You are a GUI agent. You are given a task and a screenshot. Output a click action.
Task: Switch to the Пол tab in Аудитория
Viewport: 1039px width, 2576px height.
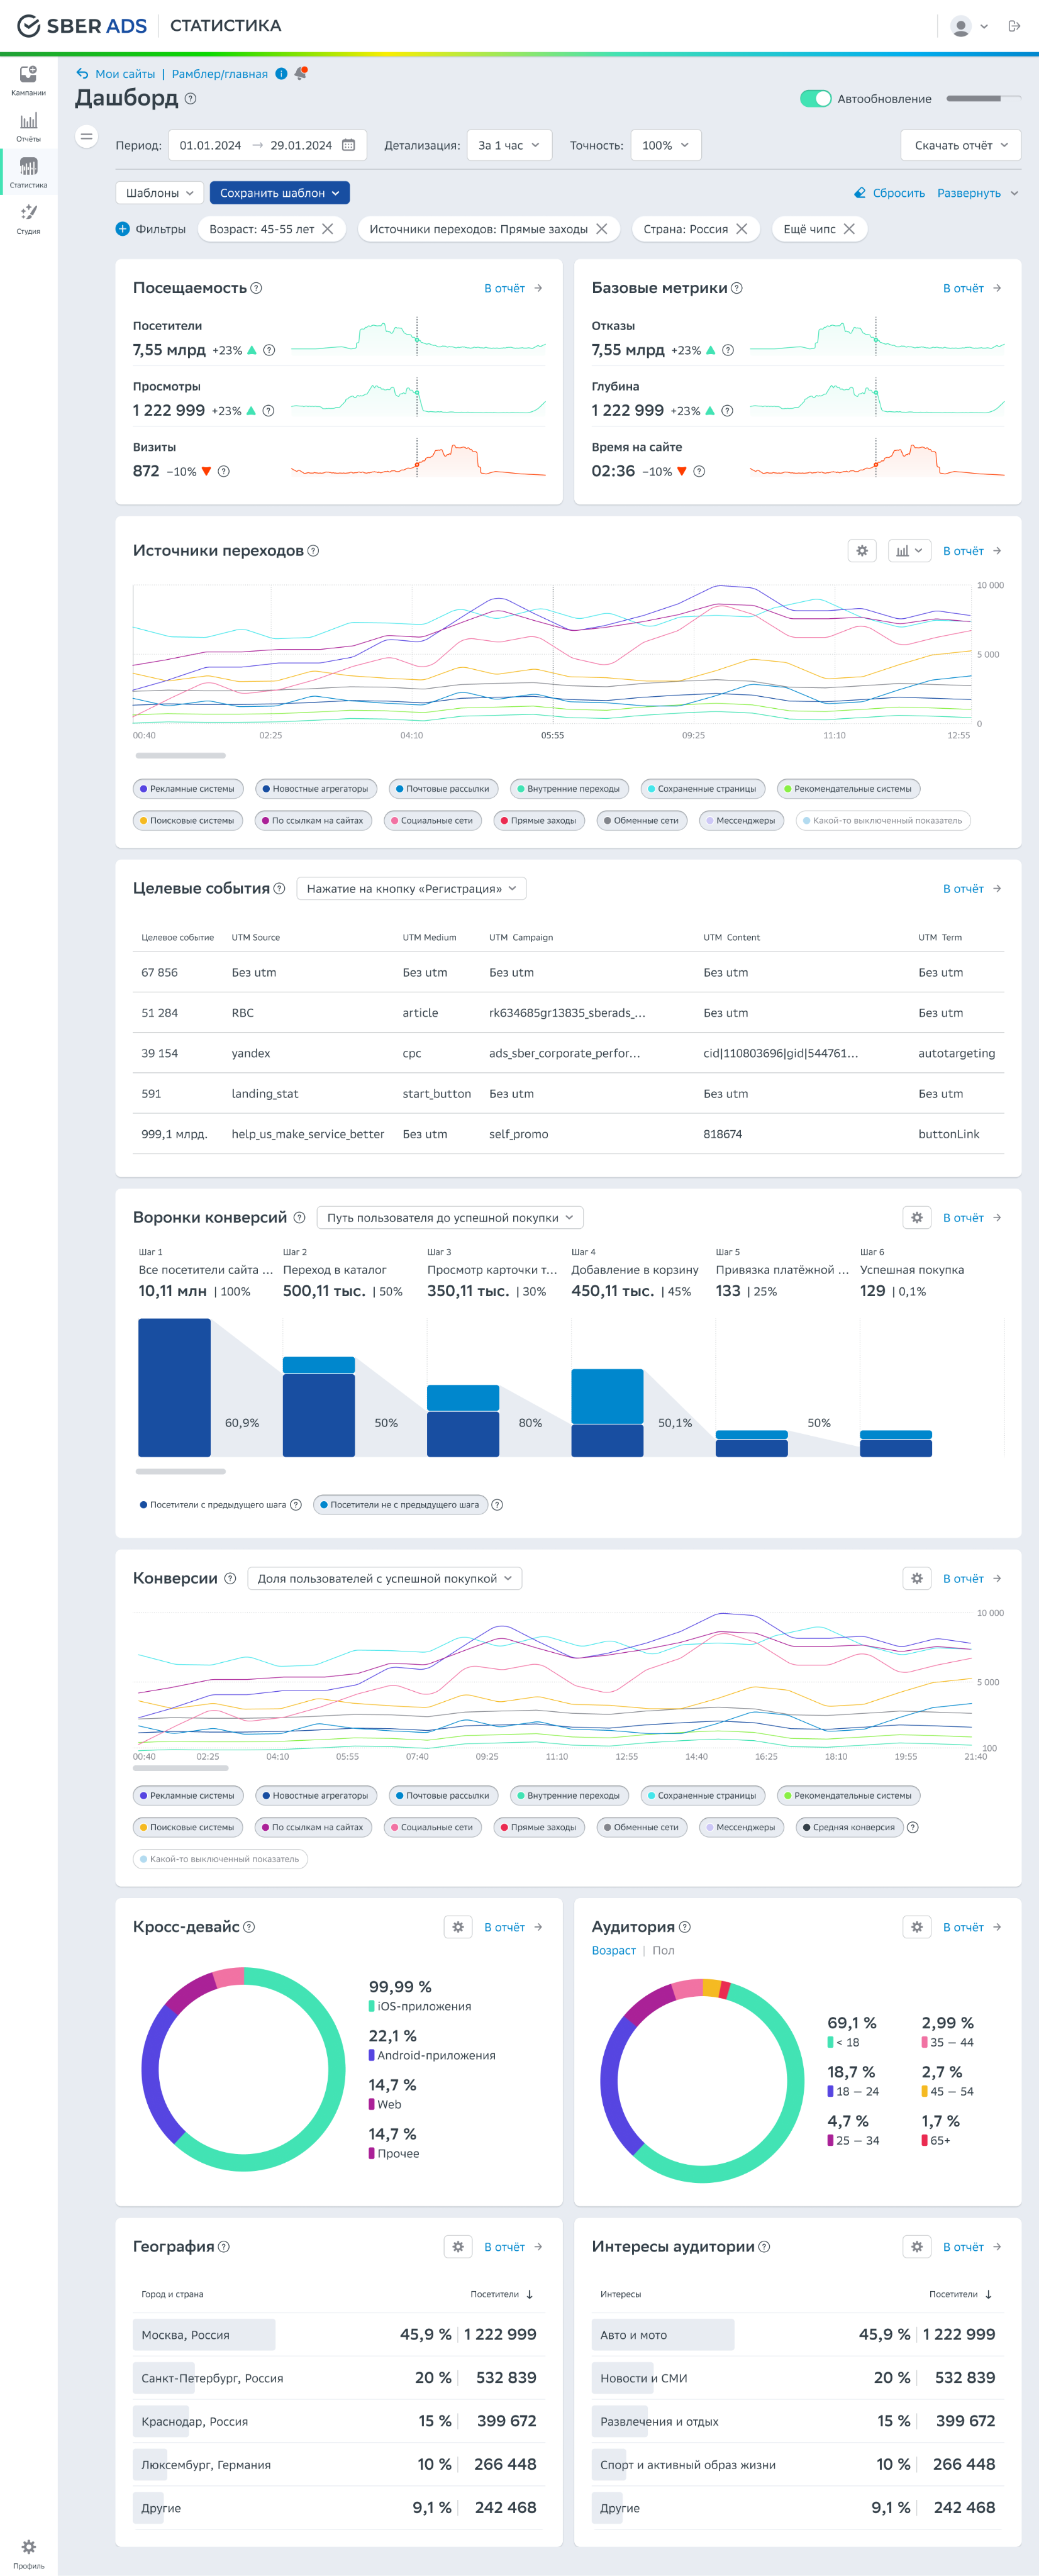click(663, 1951)
